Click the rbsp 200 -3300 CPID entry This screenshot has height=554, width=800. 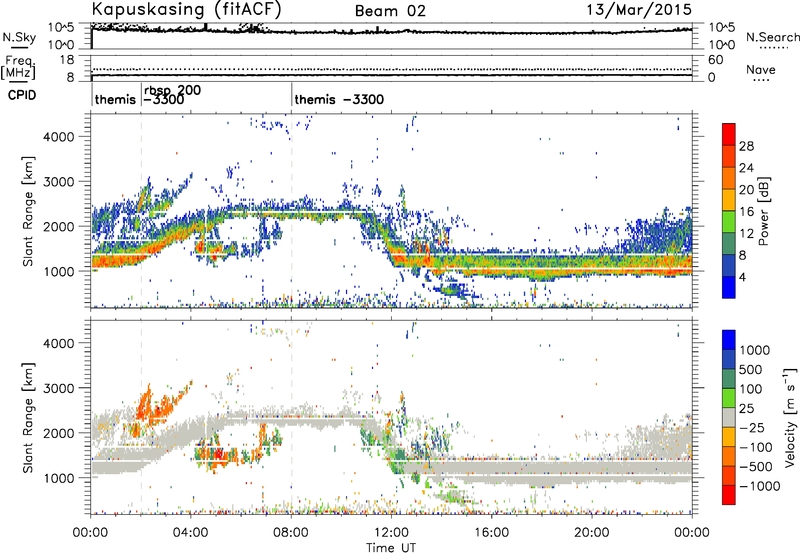coord(172,94)
